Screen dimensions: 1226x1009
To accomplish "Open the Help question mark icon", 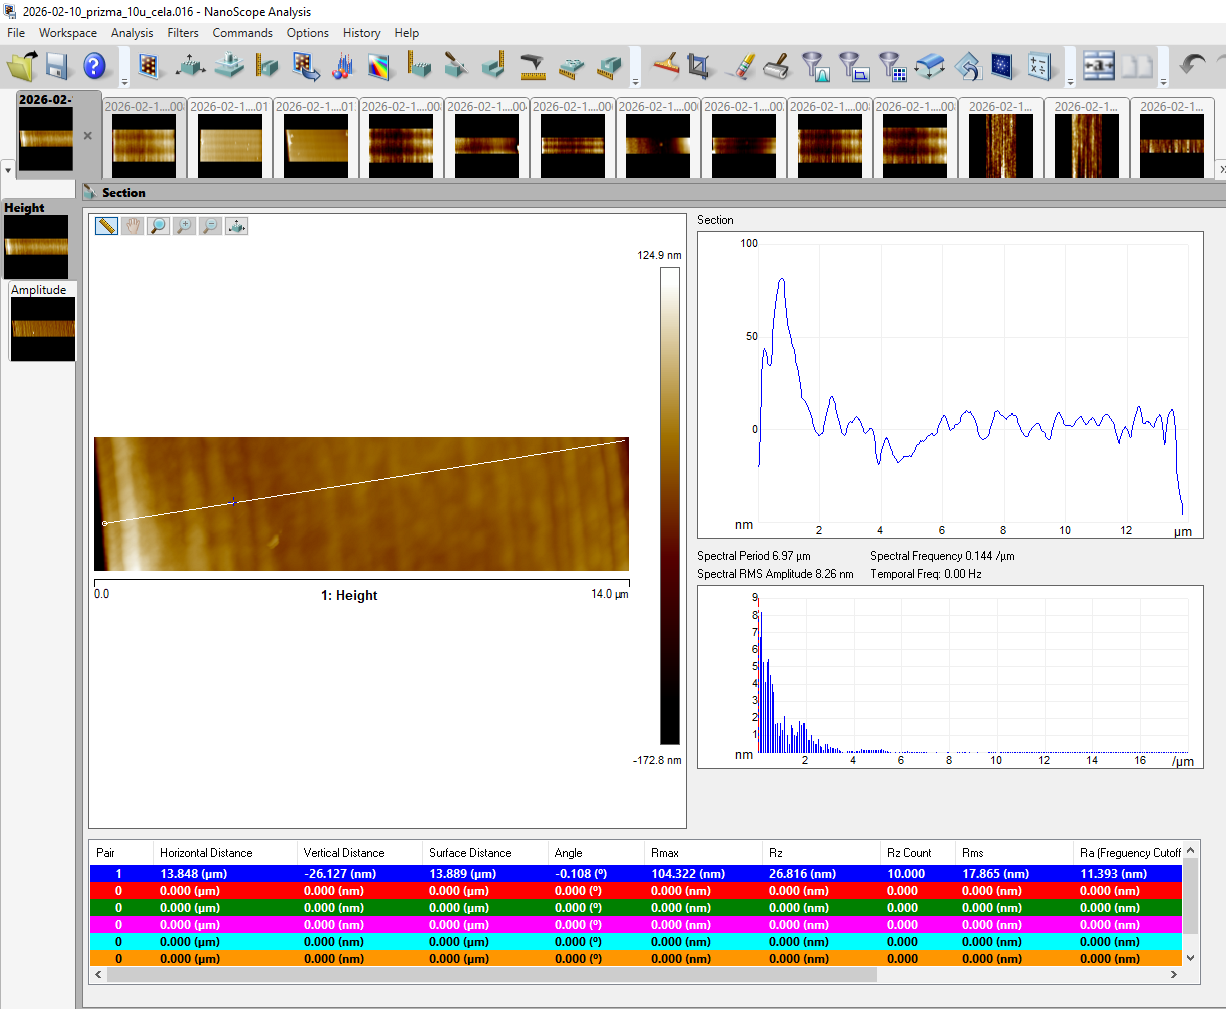I will tap(94, 67).
